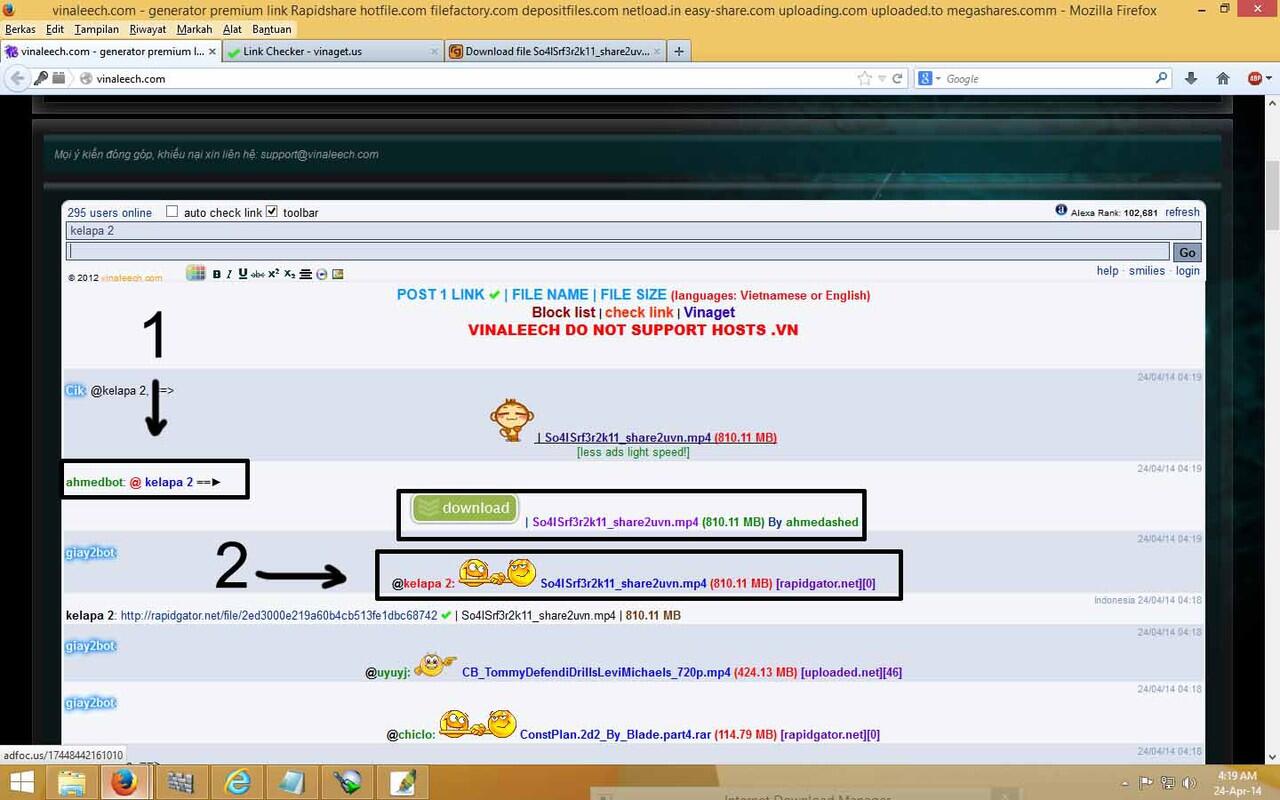Viewport: 1280px width, 800px height.
Task: Apply underline formatting in chat toolbar
Action: coord(243,273)
